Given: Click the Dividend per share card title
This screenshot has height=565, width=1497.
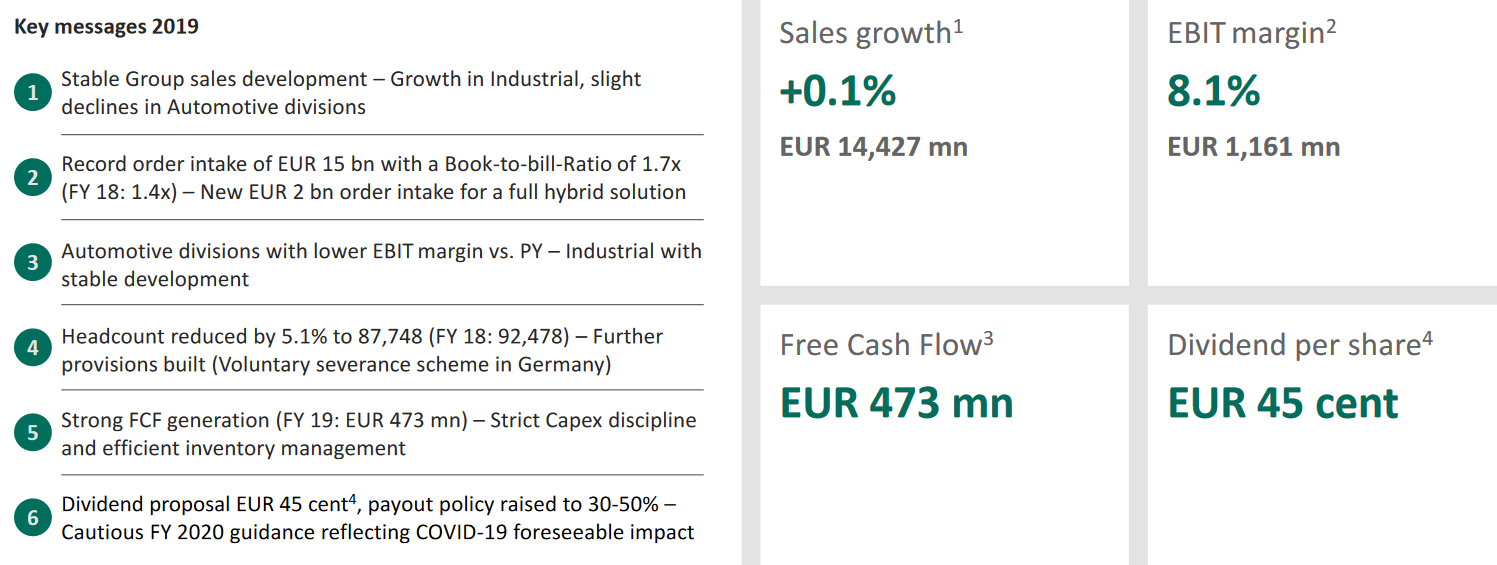Looking at the screenshot, I should coord(1300,344).
